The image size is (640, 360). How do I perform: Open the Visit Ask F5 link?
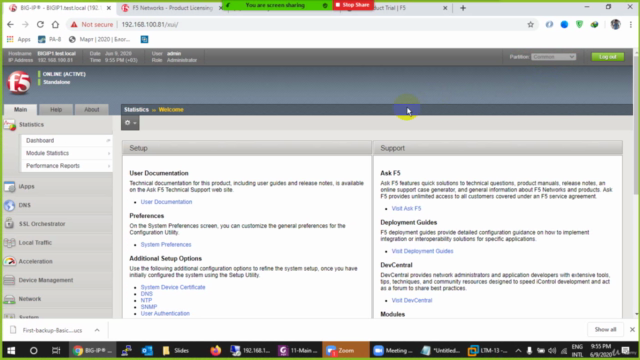click(406, 209)
